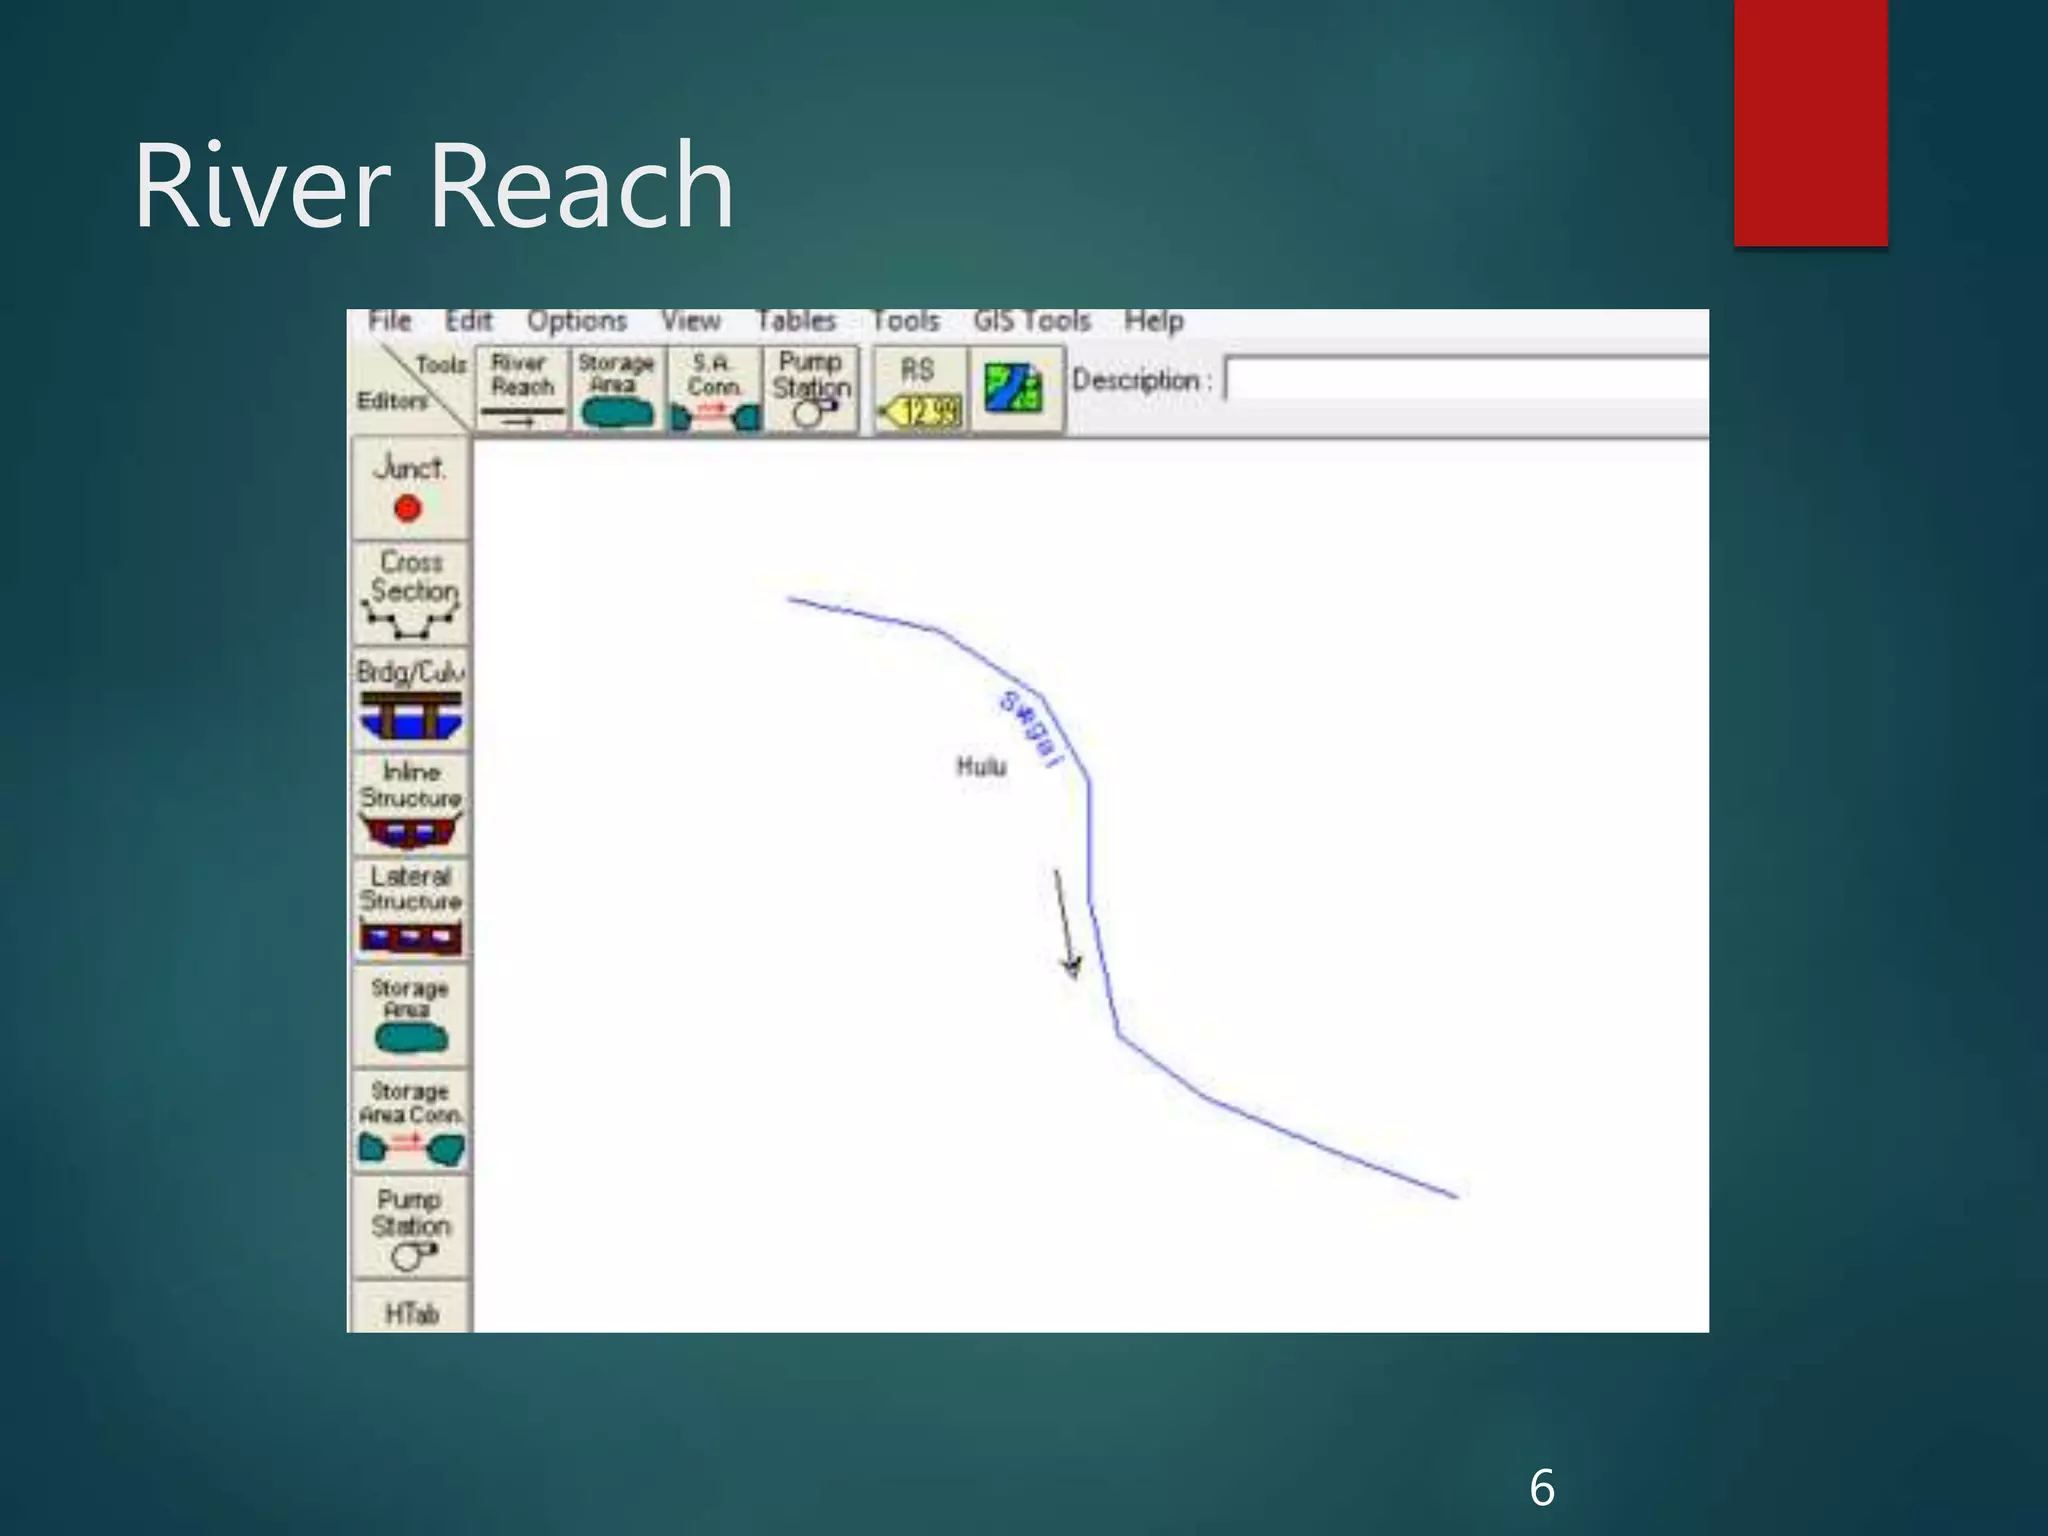This screenshot has width=2048, height=1536.
Task: Open the GIS Tools menu
Action: [1031, 321]
